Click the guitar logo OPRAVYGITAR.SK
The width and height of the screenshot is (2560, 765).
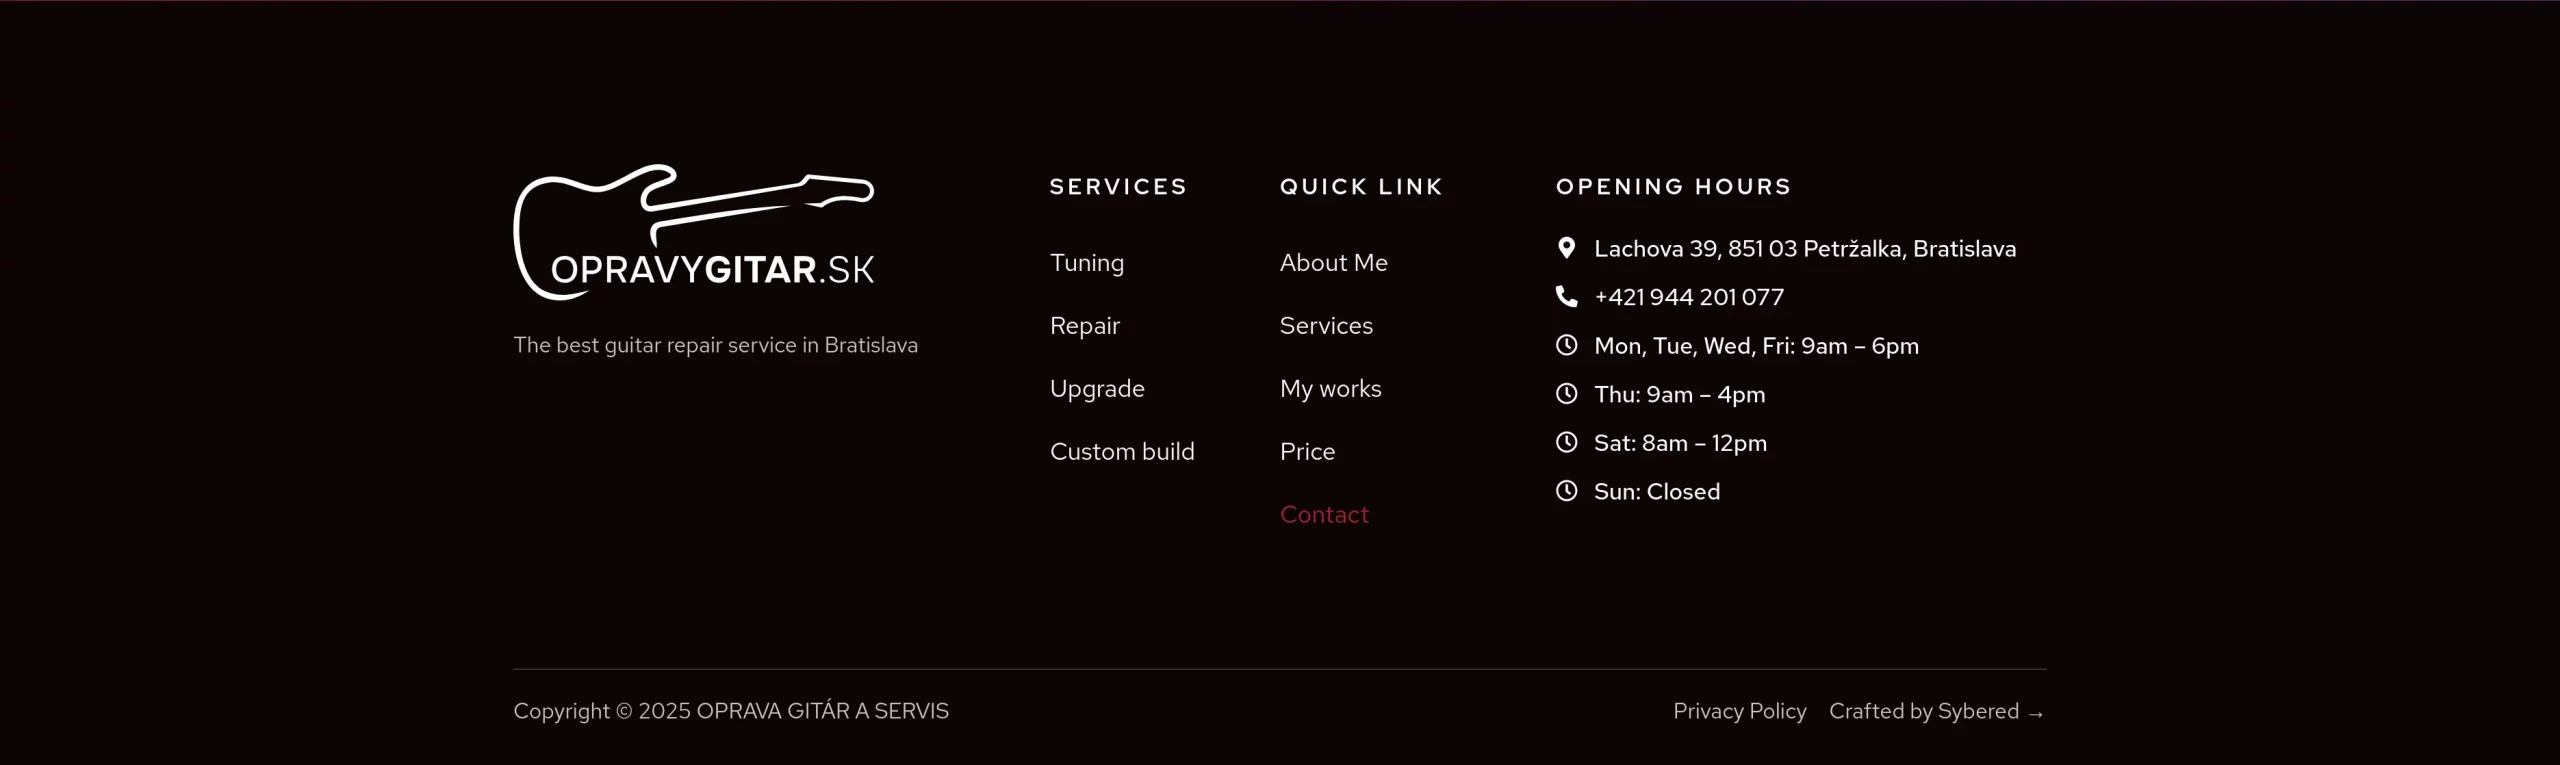[x=694, y=232]
